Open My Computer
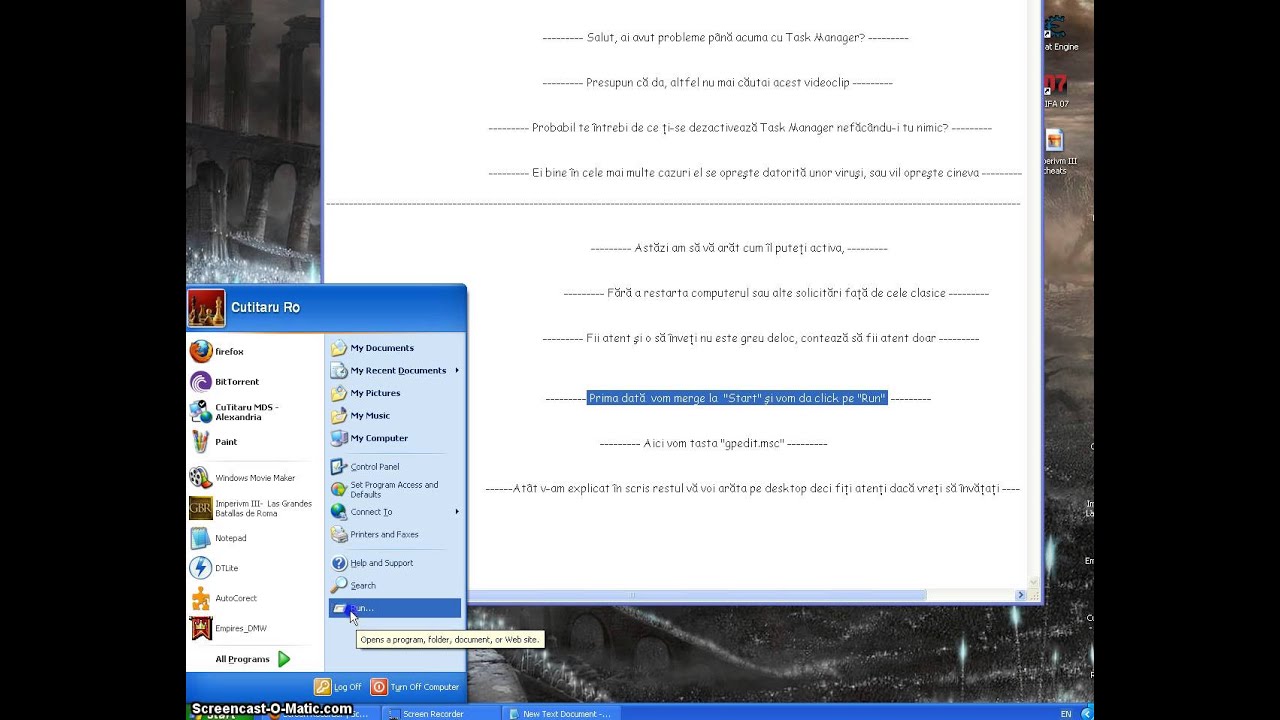Image resolution: width=1280 pixels, height=720 pixels. 395,438
